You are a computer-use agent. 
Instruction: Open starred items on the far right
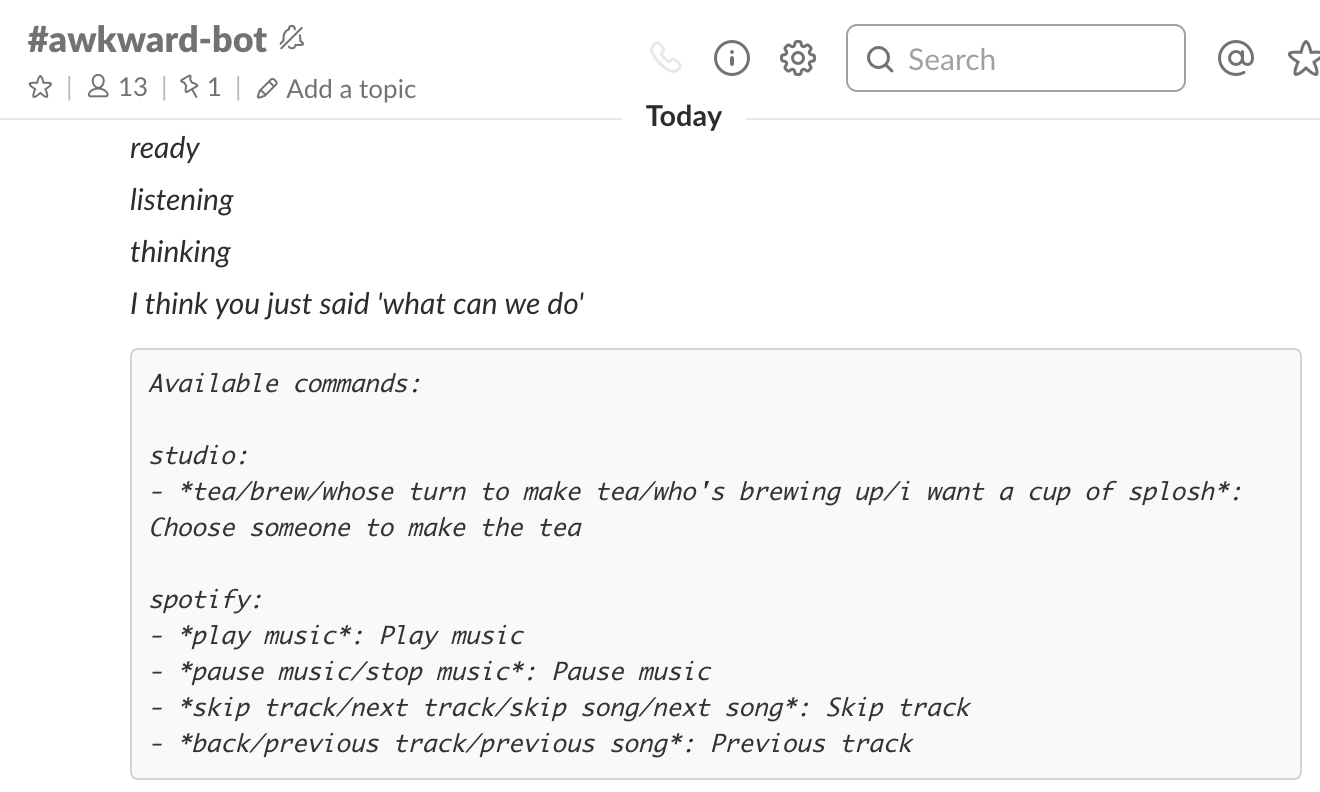(x=1303, y=59)
